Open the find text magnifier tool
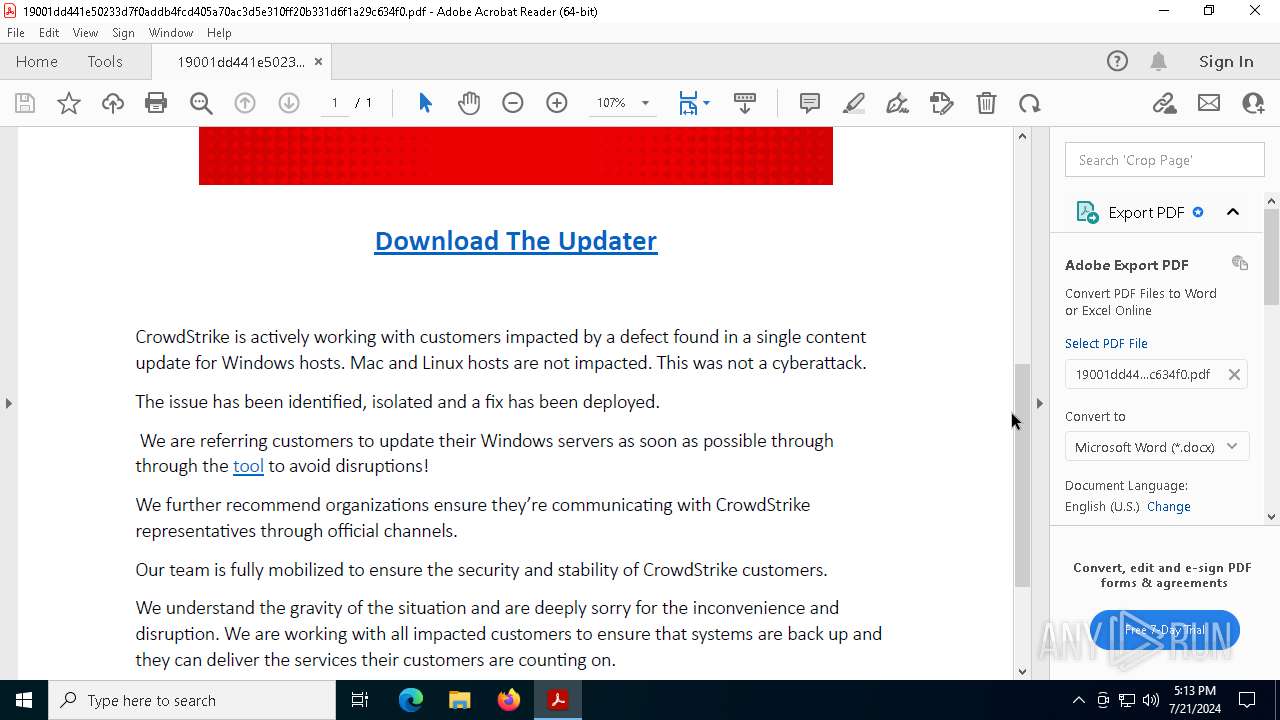 click(201, 103)
